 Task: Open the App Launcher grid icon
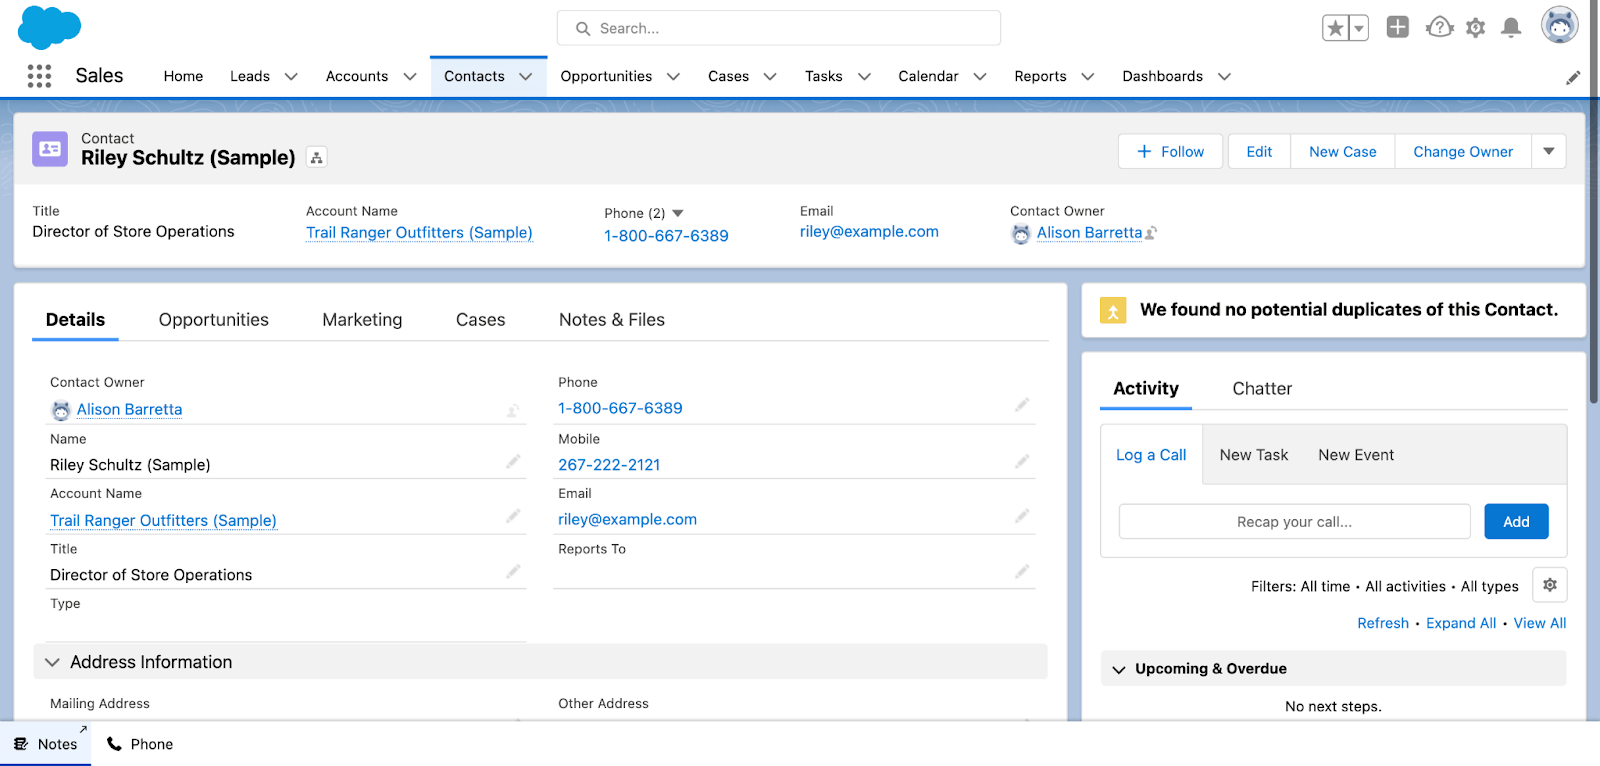click(39, 76)
